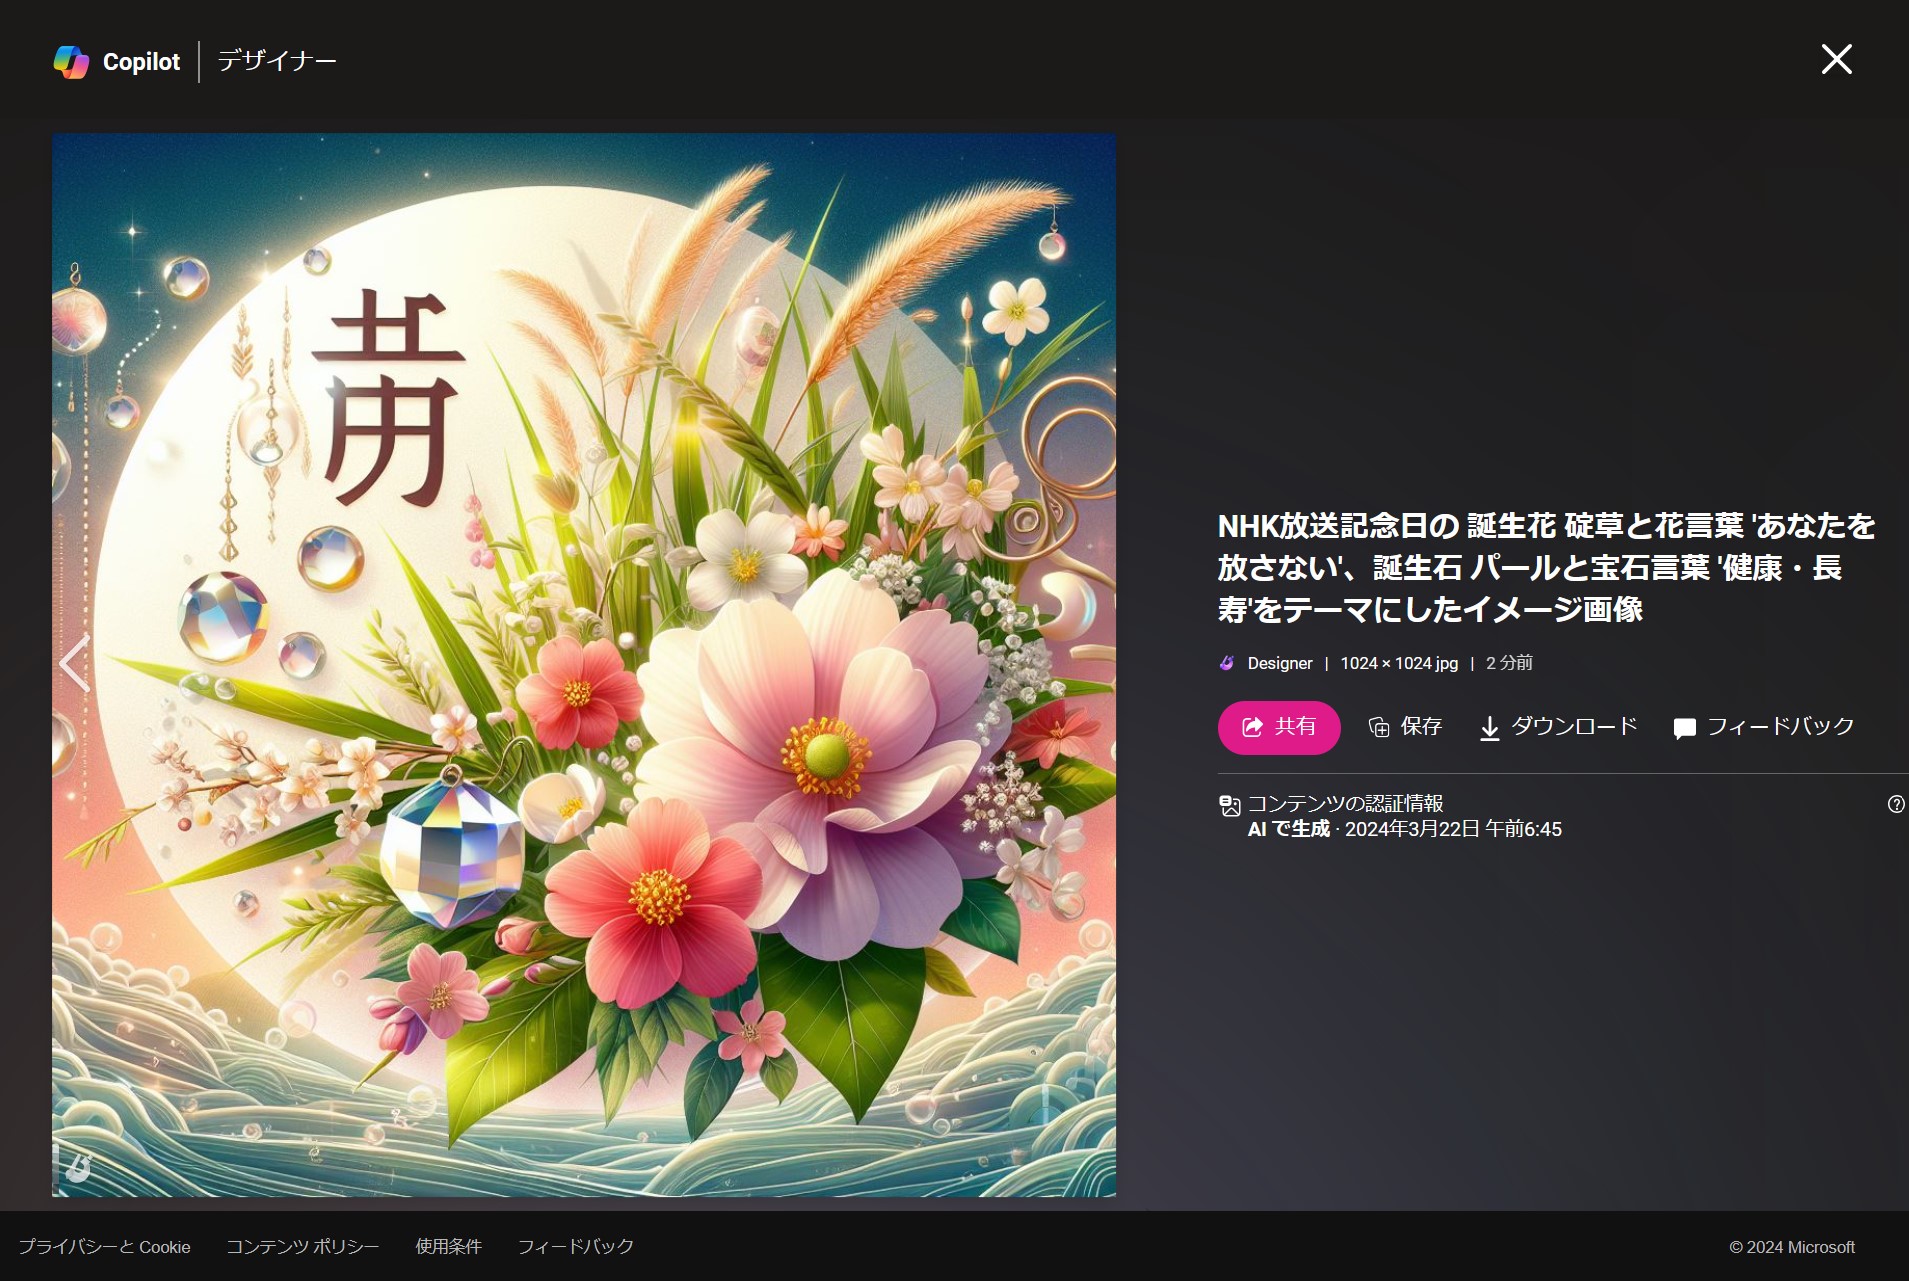Open 使用条件 terms link
This screenshot has width=1909, height=1281.
[448, 1247]
